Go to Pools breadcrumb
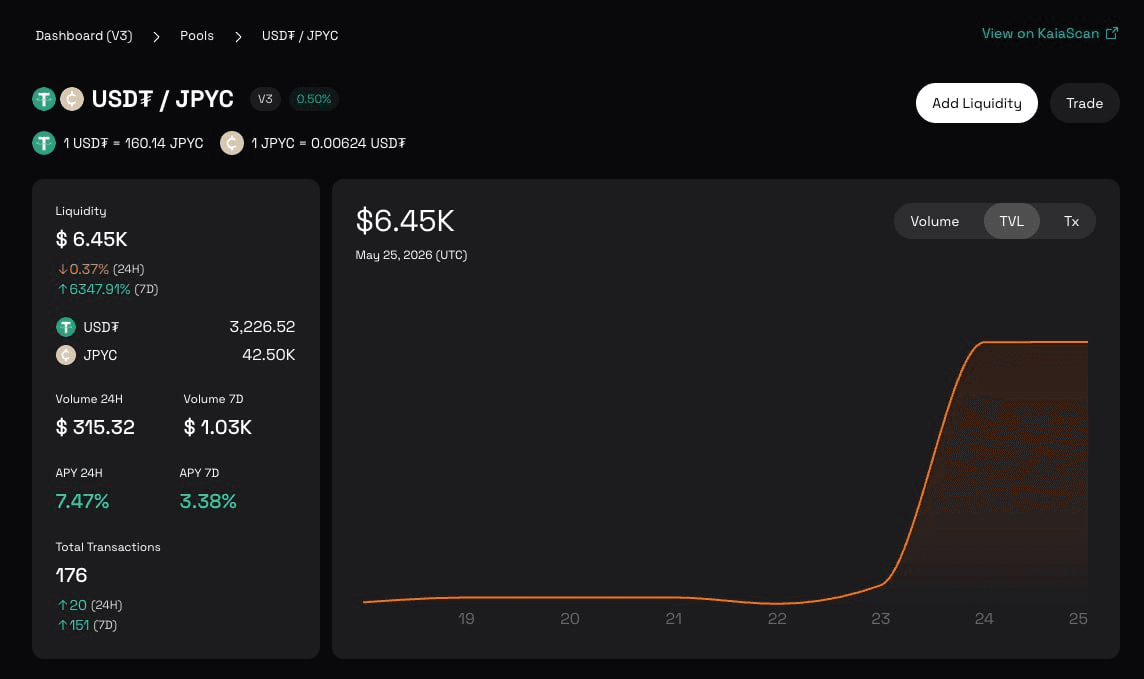1144x679 pixels. (x=197, y=36)
